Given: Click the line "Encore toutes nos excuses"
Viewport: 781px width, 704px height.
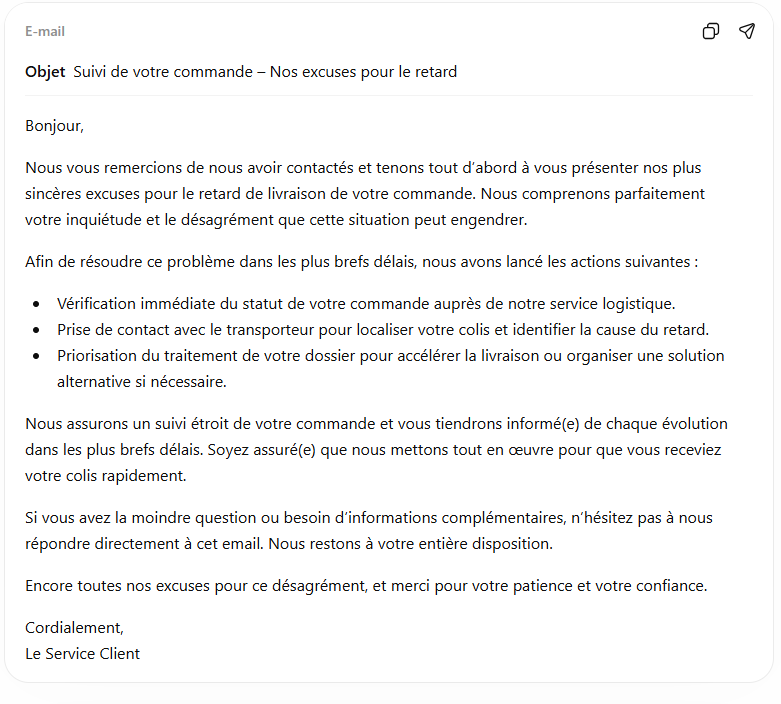Looking at the screenshot, I should (365, 586).
